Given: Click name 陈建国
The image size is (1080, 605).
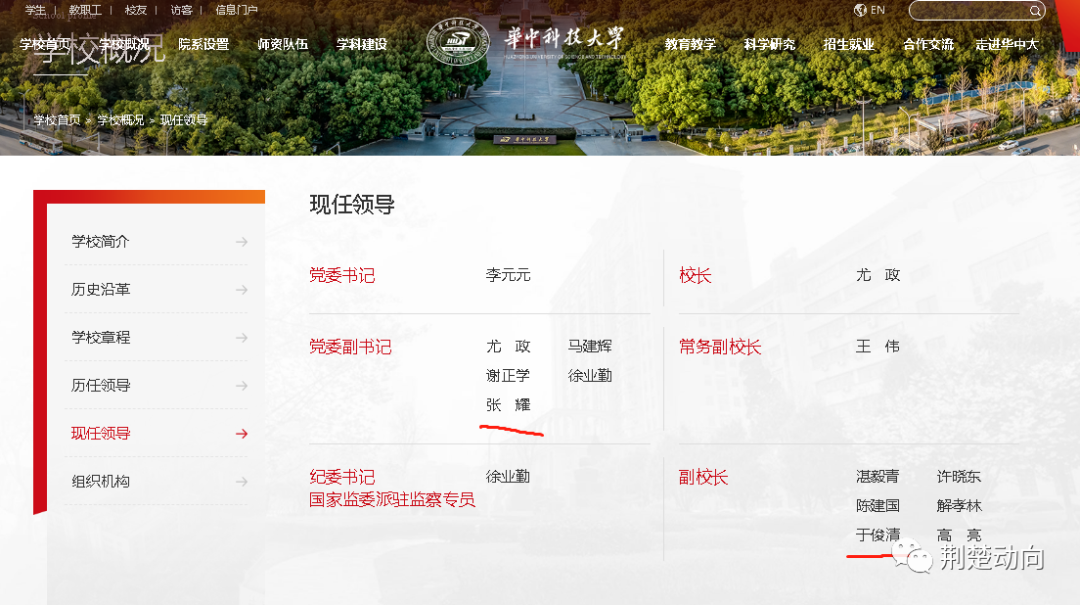Looking at the screenshot, I should 878,506.
